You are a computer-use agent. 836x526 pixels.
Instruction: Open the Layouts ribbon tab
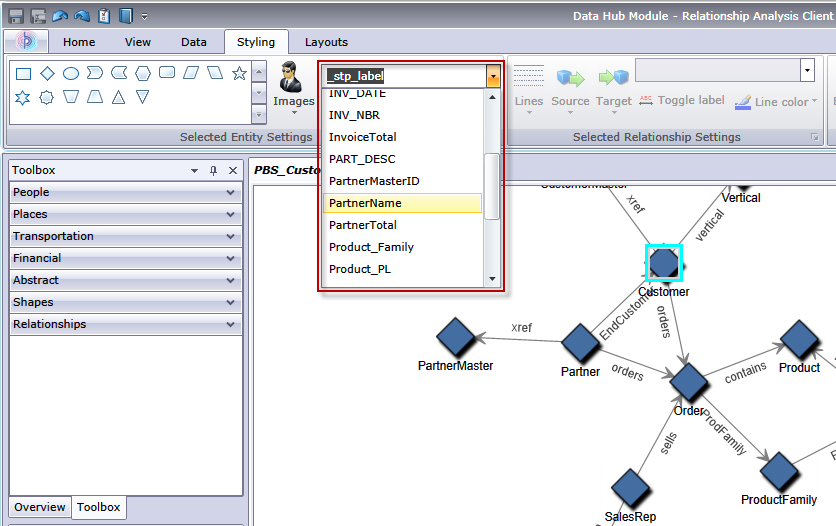coord(326,42)
